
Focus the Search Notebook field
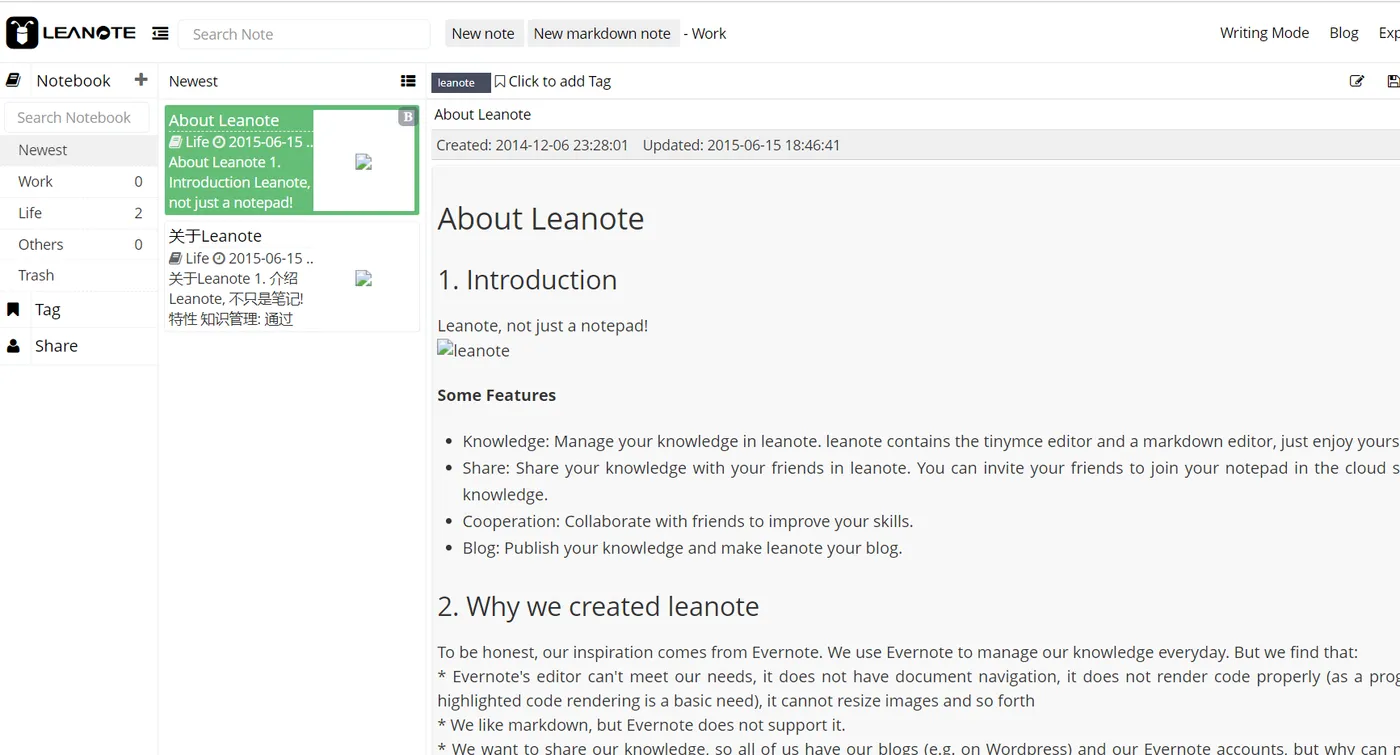pos(76,118)
